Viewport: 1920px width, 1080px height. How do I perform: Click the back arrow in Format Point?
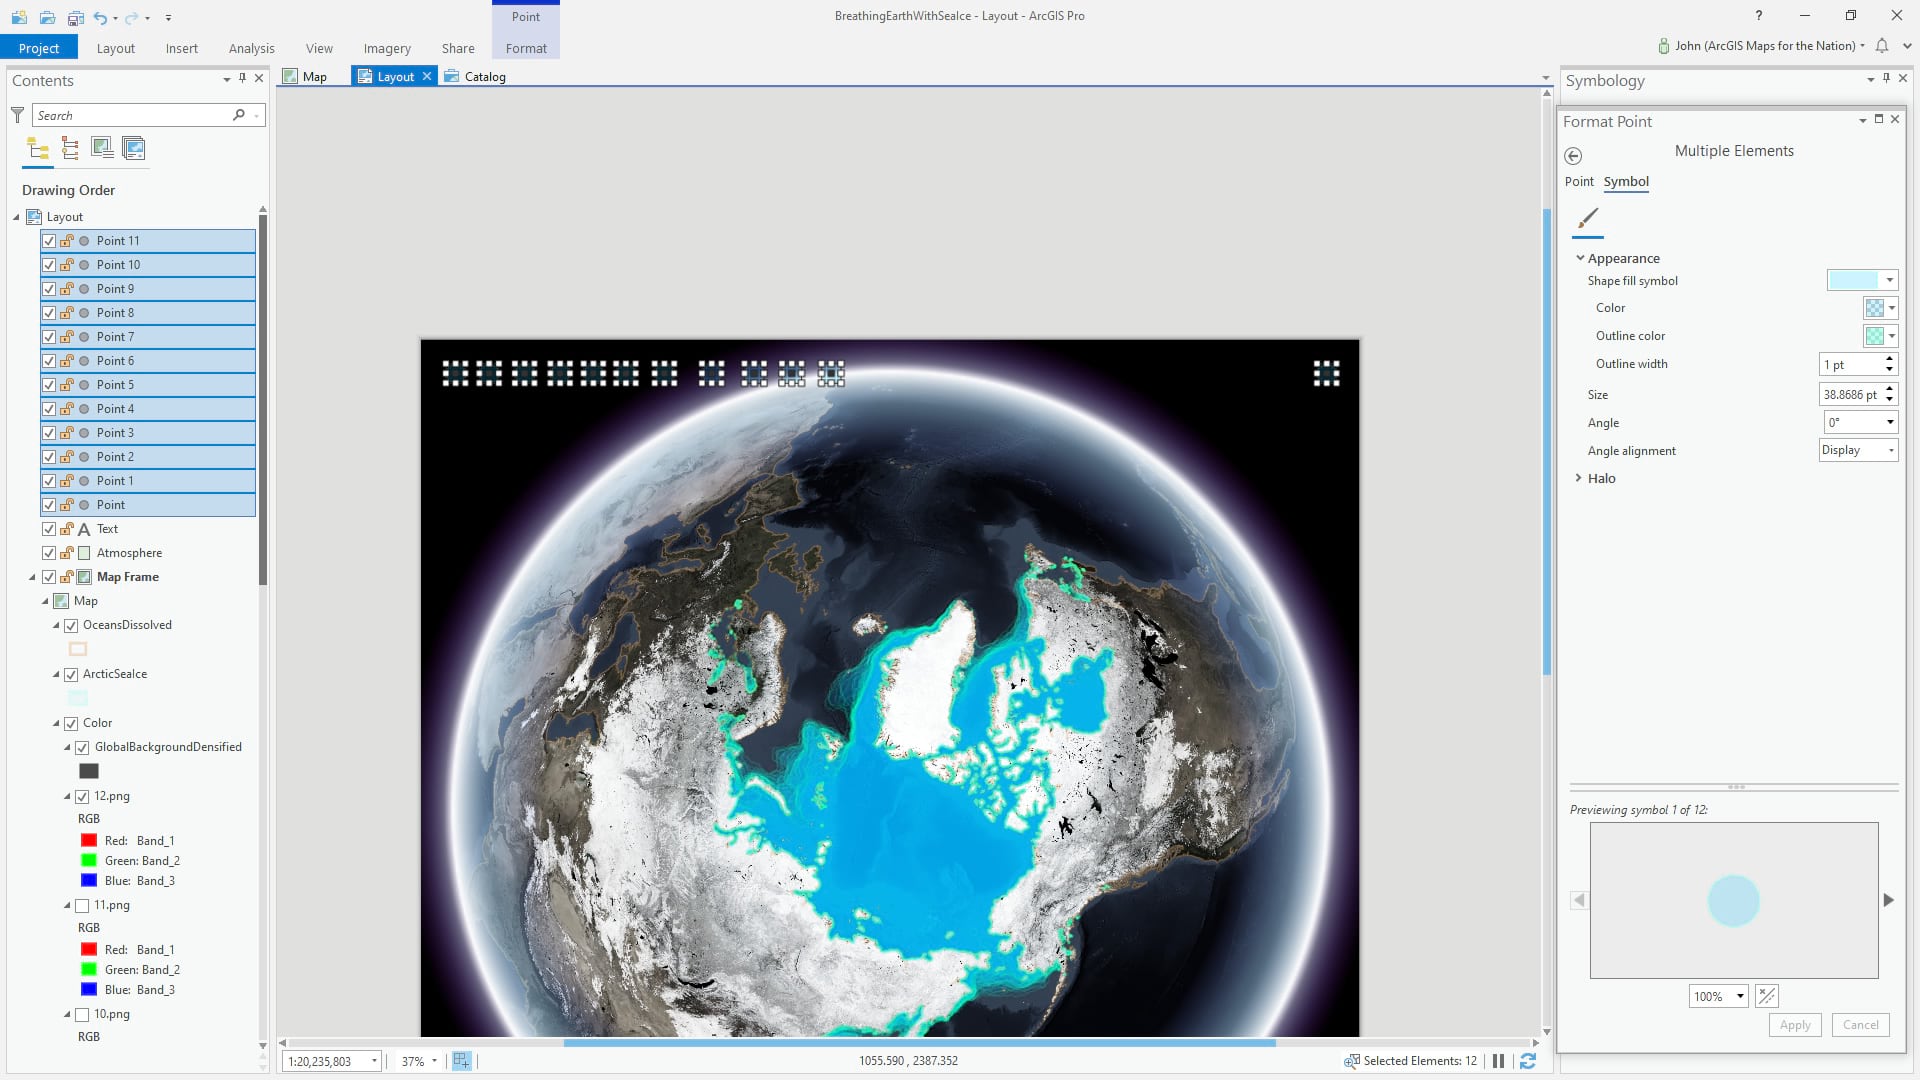(x=1573, y=156)
